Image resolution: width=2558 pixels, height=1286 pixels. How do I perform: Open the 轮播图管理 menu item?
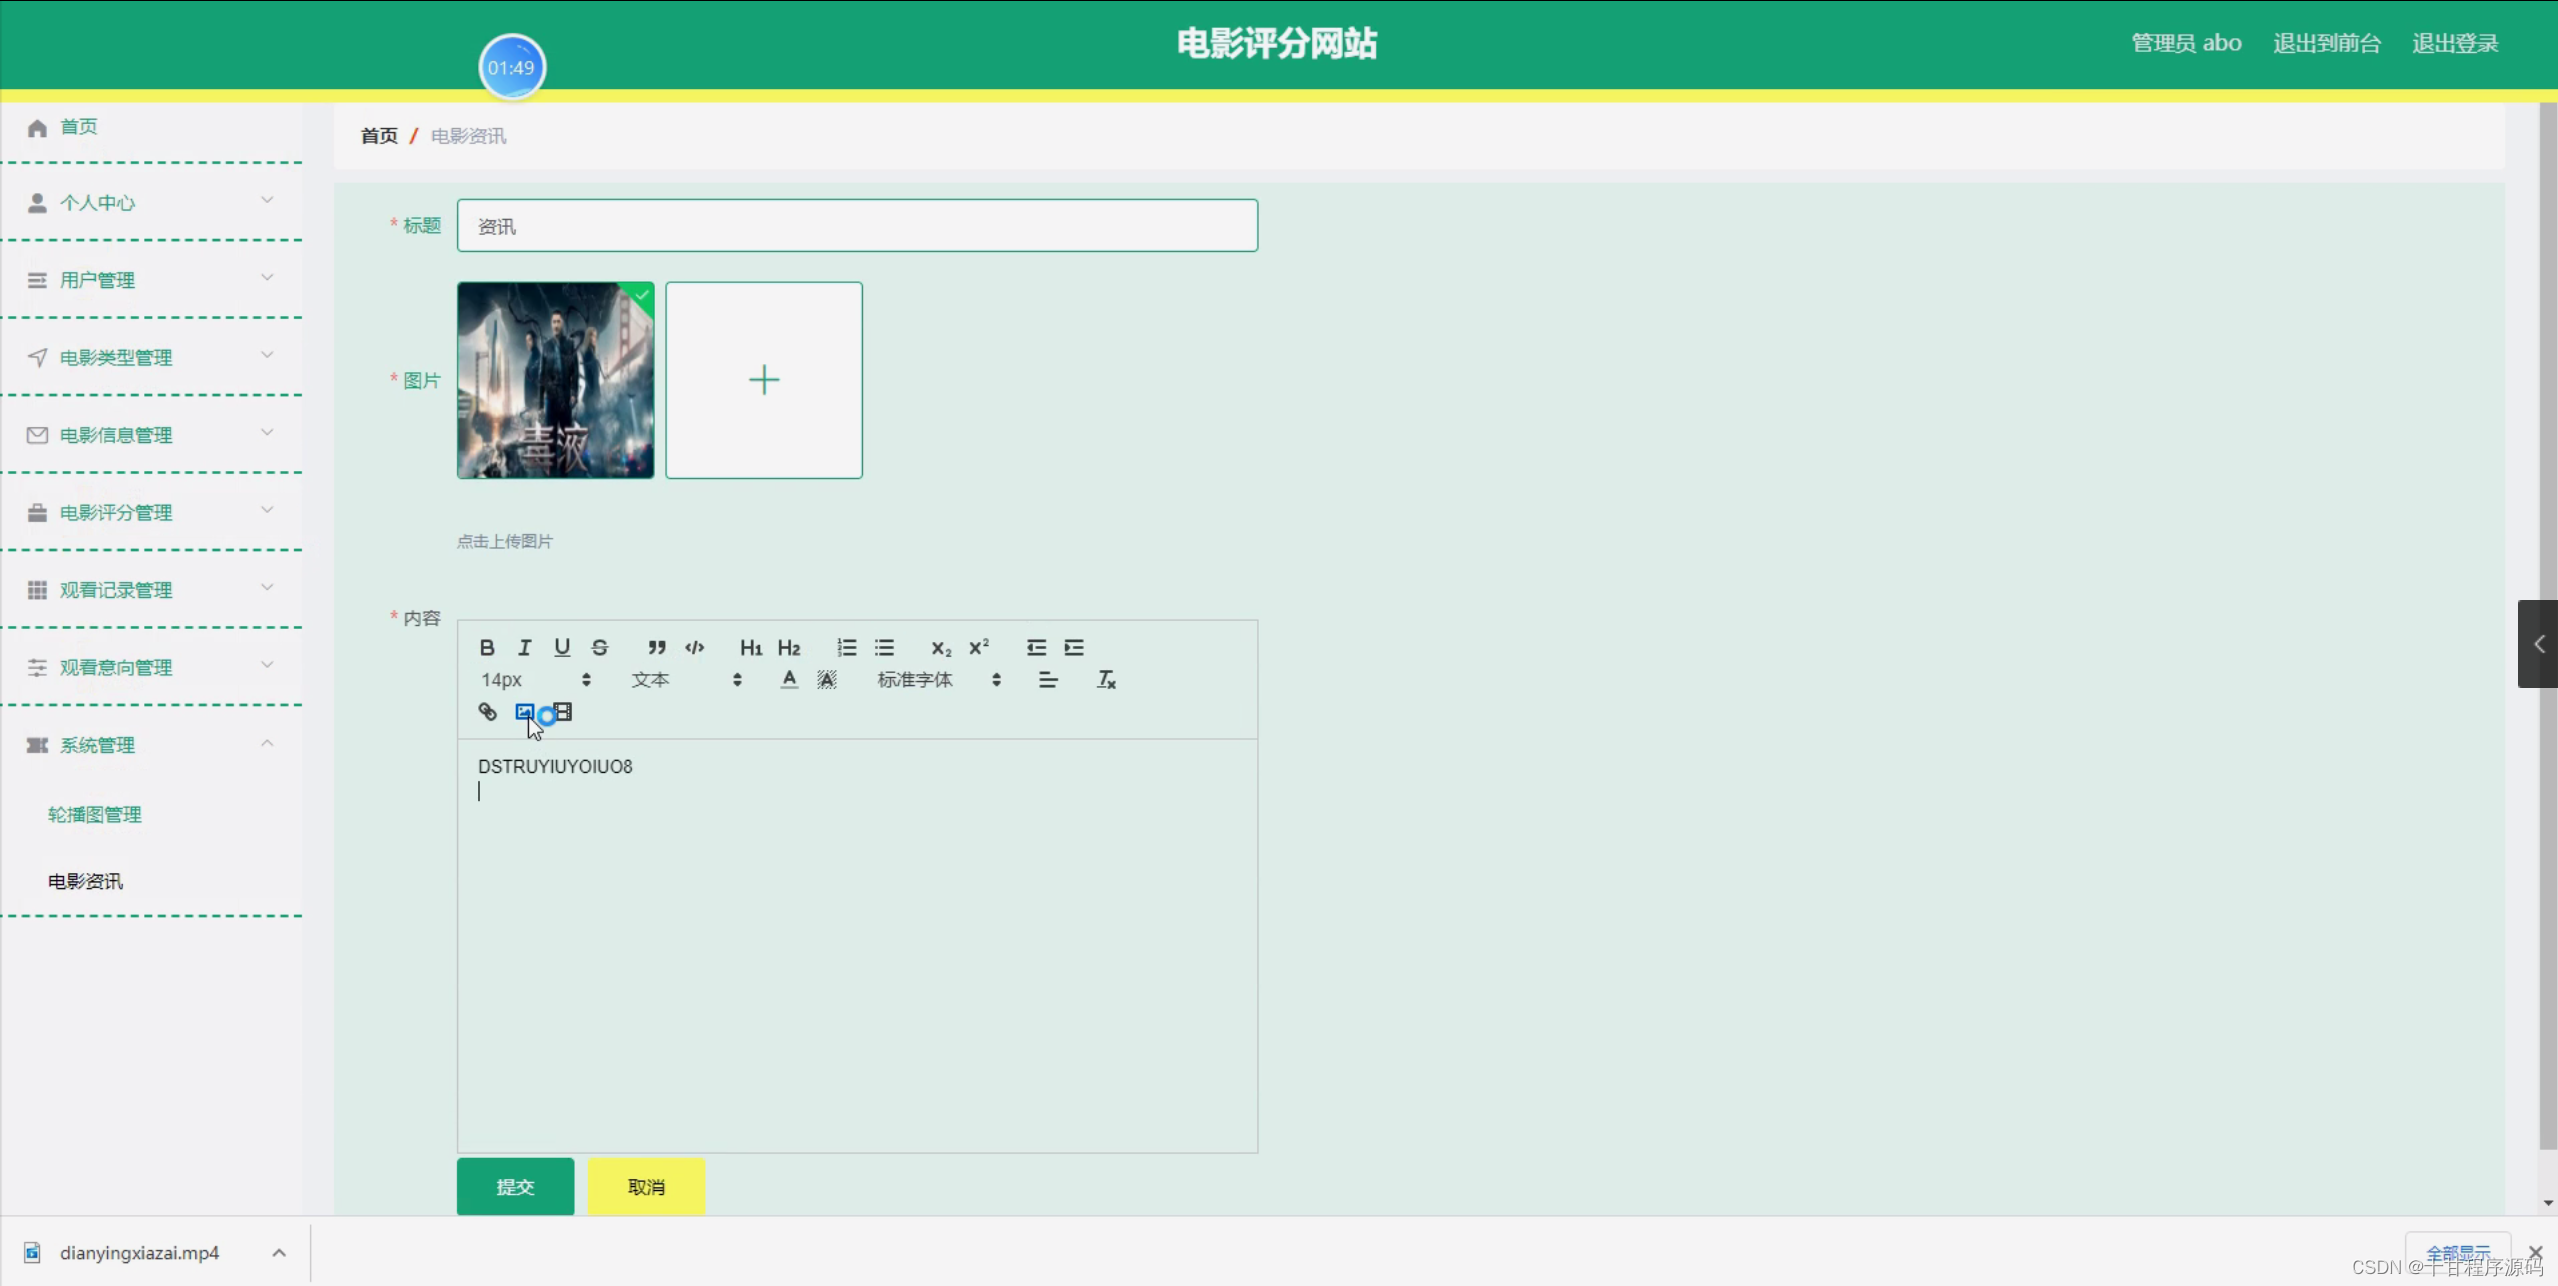pos(95,814)
